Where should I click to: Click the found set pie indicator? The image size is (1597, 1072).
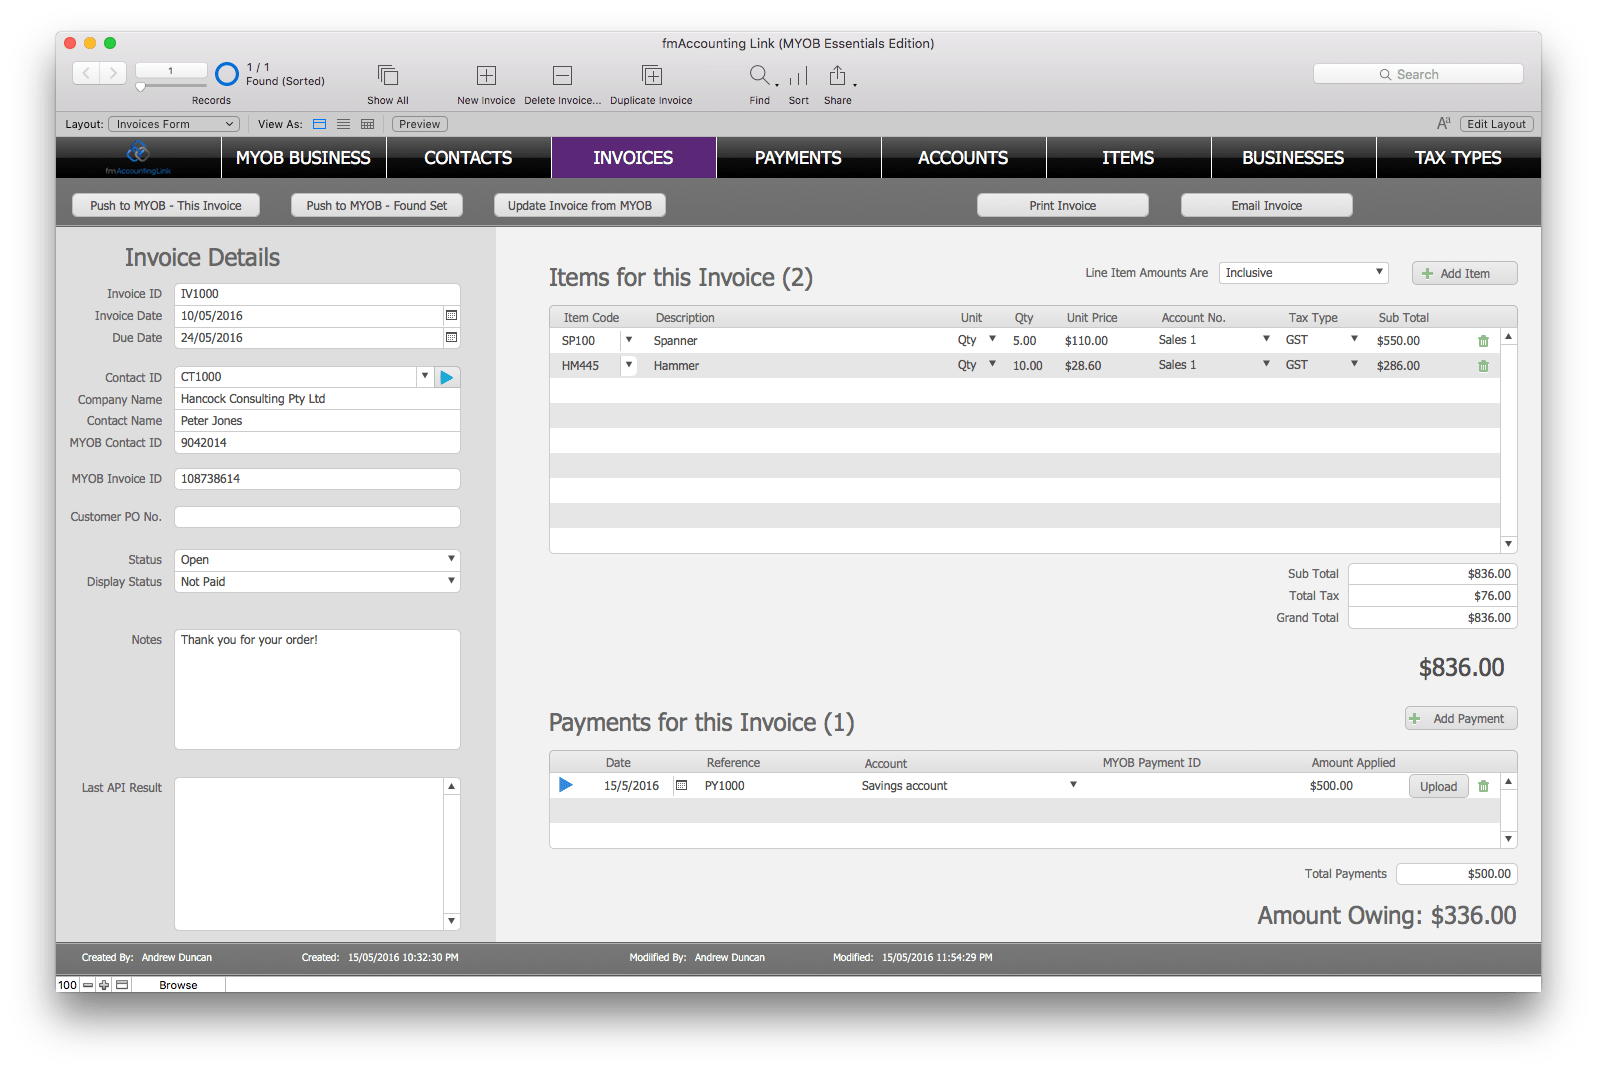click(227, 74)
